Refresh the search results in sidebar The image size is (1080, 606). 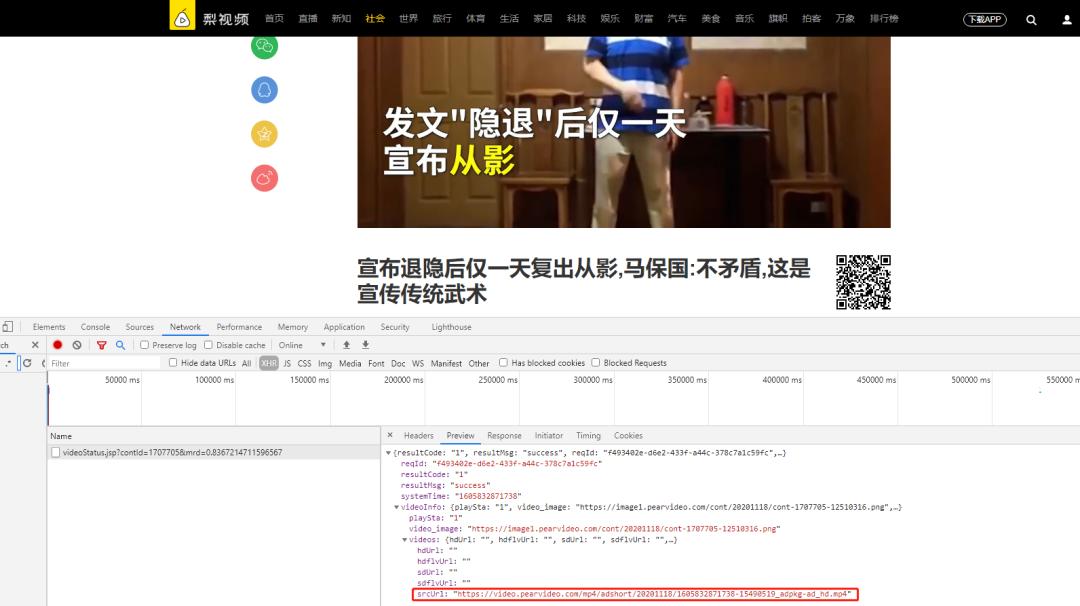click(28, 363)
